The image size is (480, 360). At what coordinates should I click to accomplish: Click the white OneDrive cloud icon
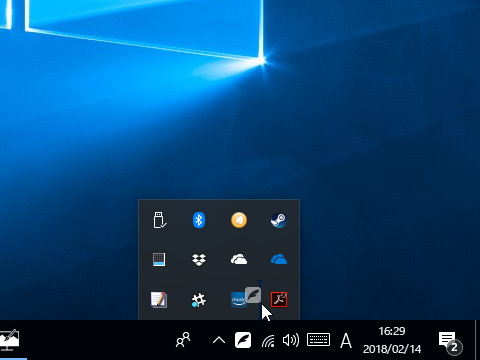(239, 259)
